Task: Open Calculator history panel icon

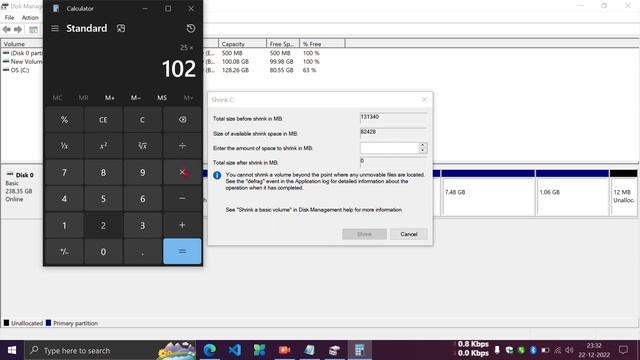Action: click(191, 28)
